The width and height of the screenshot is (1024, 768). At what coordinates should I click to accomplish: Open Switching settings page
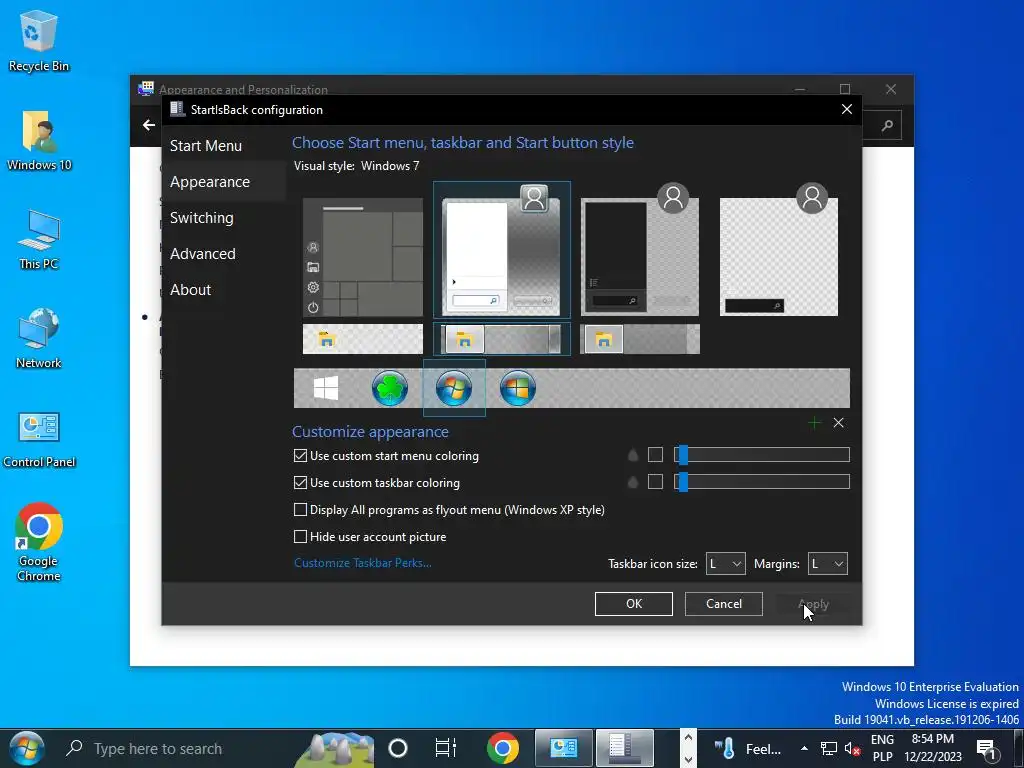pyautogui.click(x=201, y=217)
